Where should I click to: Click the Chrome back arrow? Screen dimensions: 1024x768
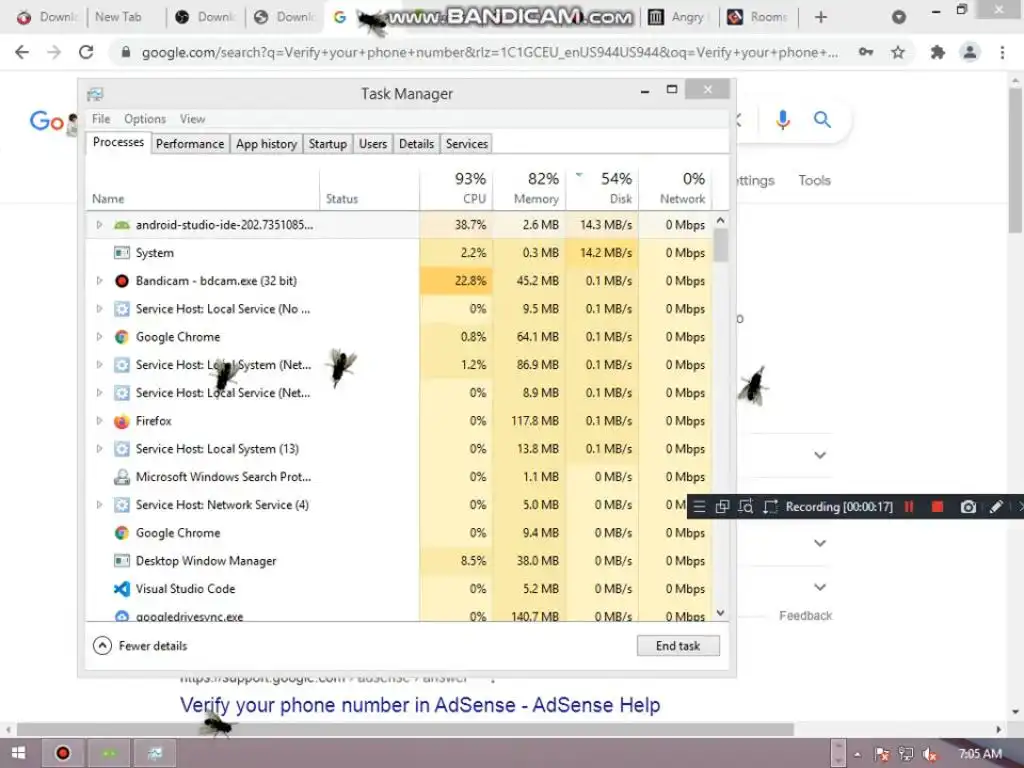[x=22, y=52]
